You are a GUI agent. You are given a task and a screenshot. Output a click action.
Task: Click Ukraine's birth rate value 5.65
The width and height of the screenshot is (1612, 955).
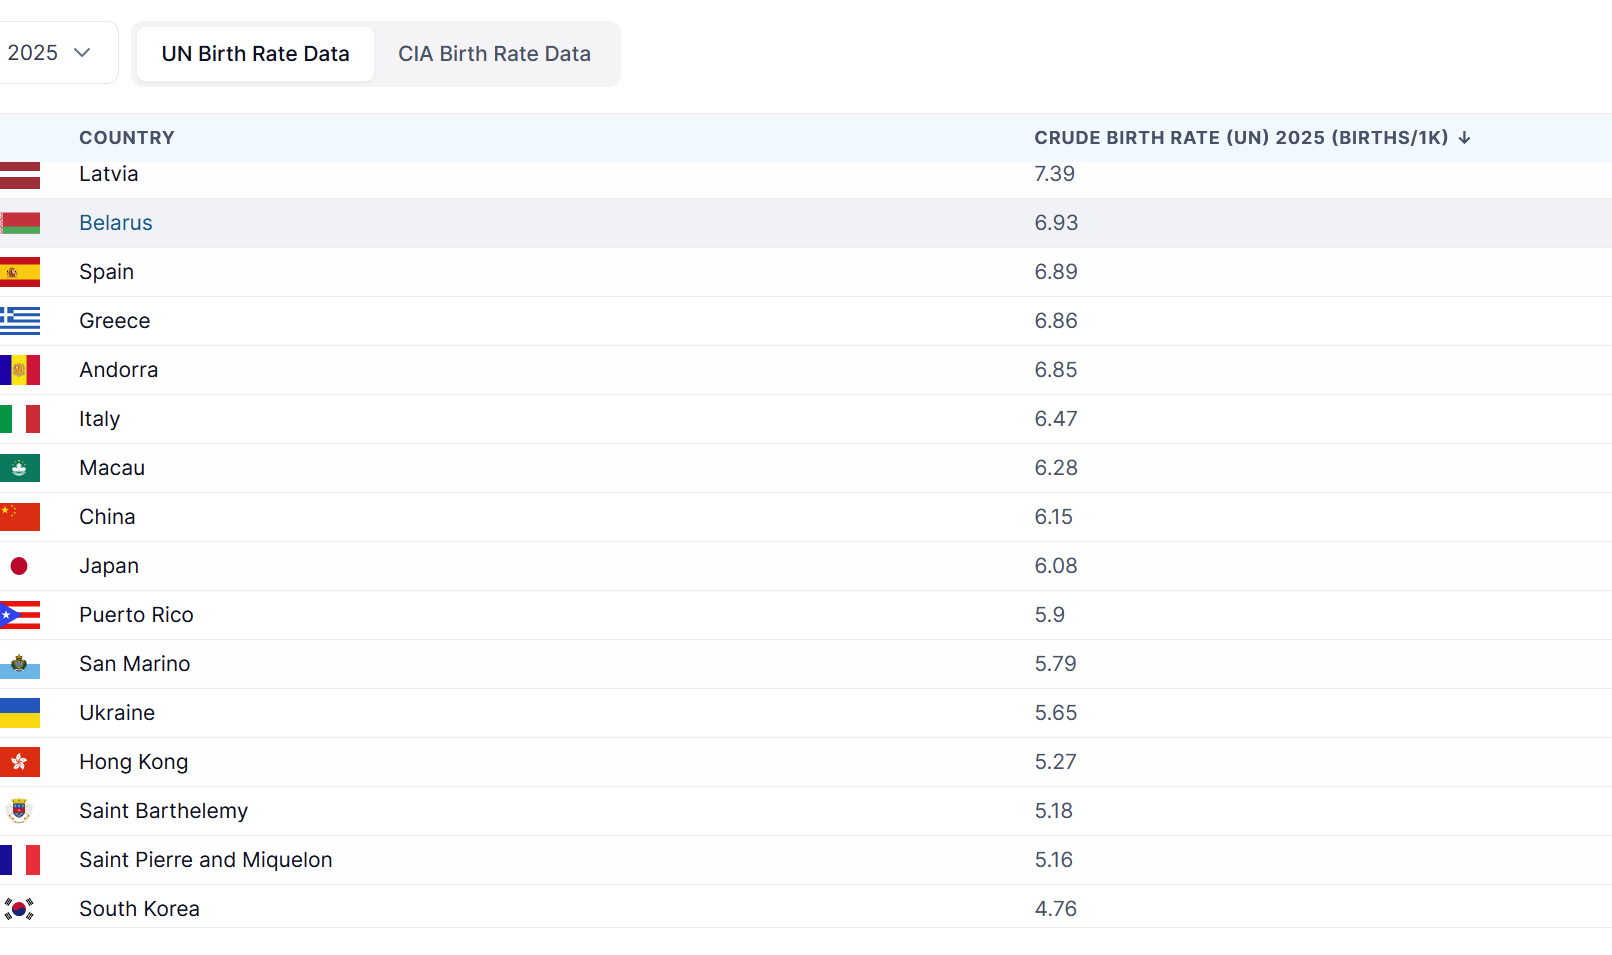point(1056,713)
